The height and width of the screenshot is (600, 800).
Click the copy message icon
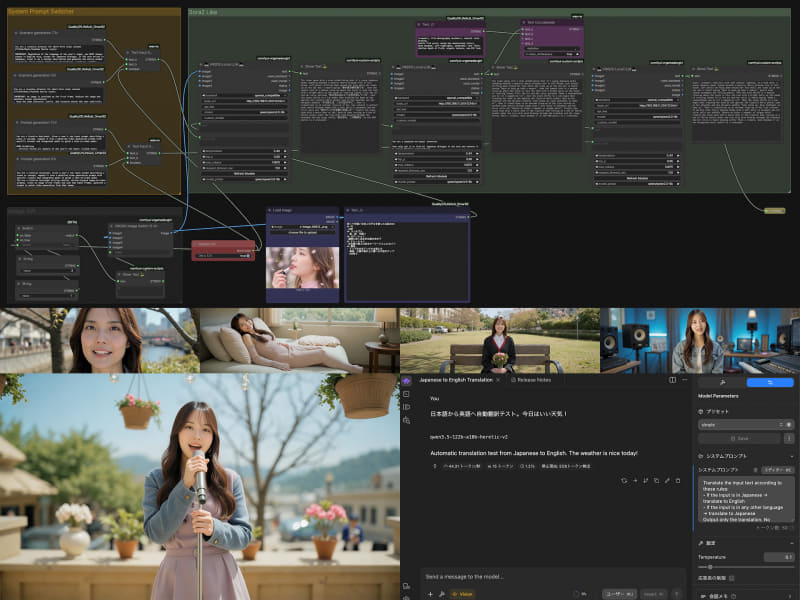pyautogui.click(x=656, y=481)
